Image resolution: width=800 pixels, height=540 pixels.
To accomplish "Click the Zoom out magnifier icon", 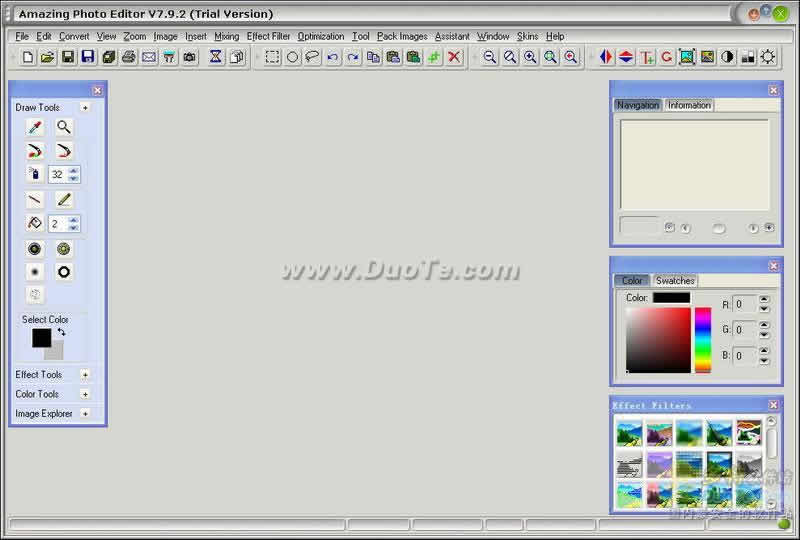I will 490,57.
